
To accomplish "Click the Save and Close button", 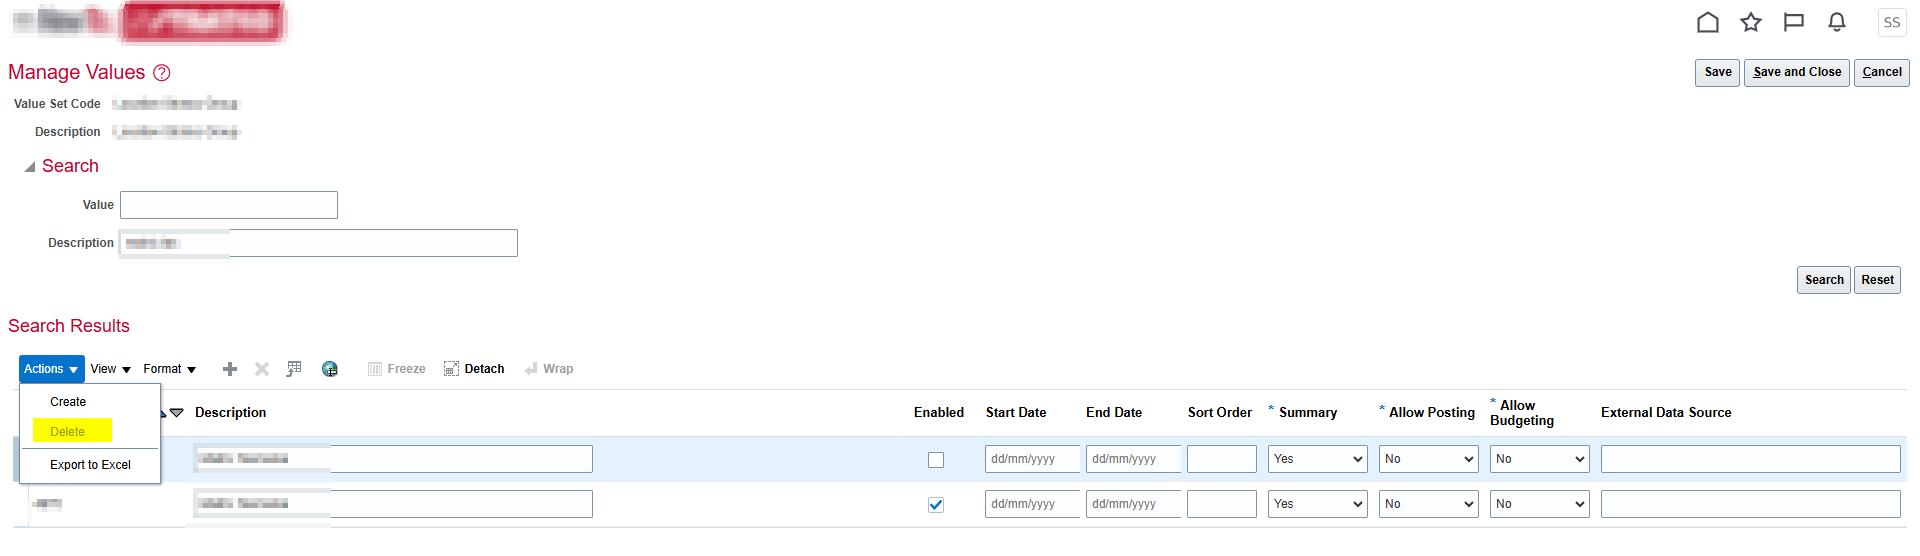I will pos(1797,72).
